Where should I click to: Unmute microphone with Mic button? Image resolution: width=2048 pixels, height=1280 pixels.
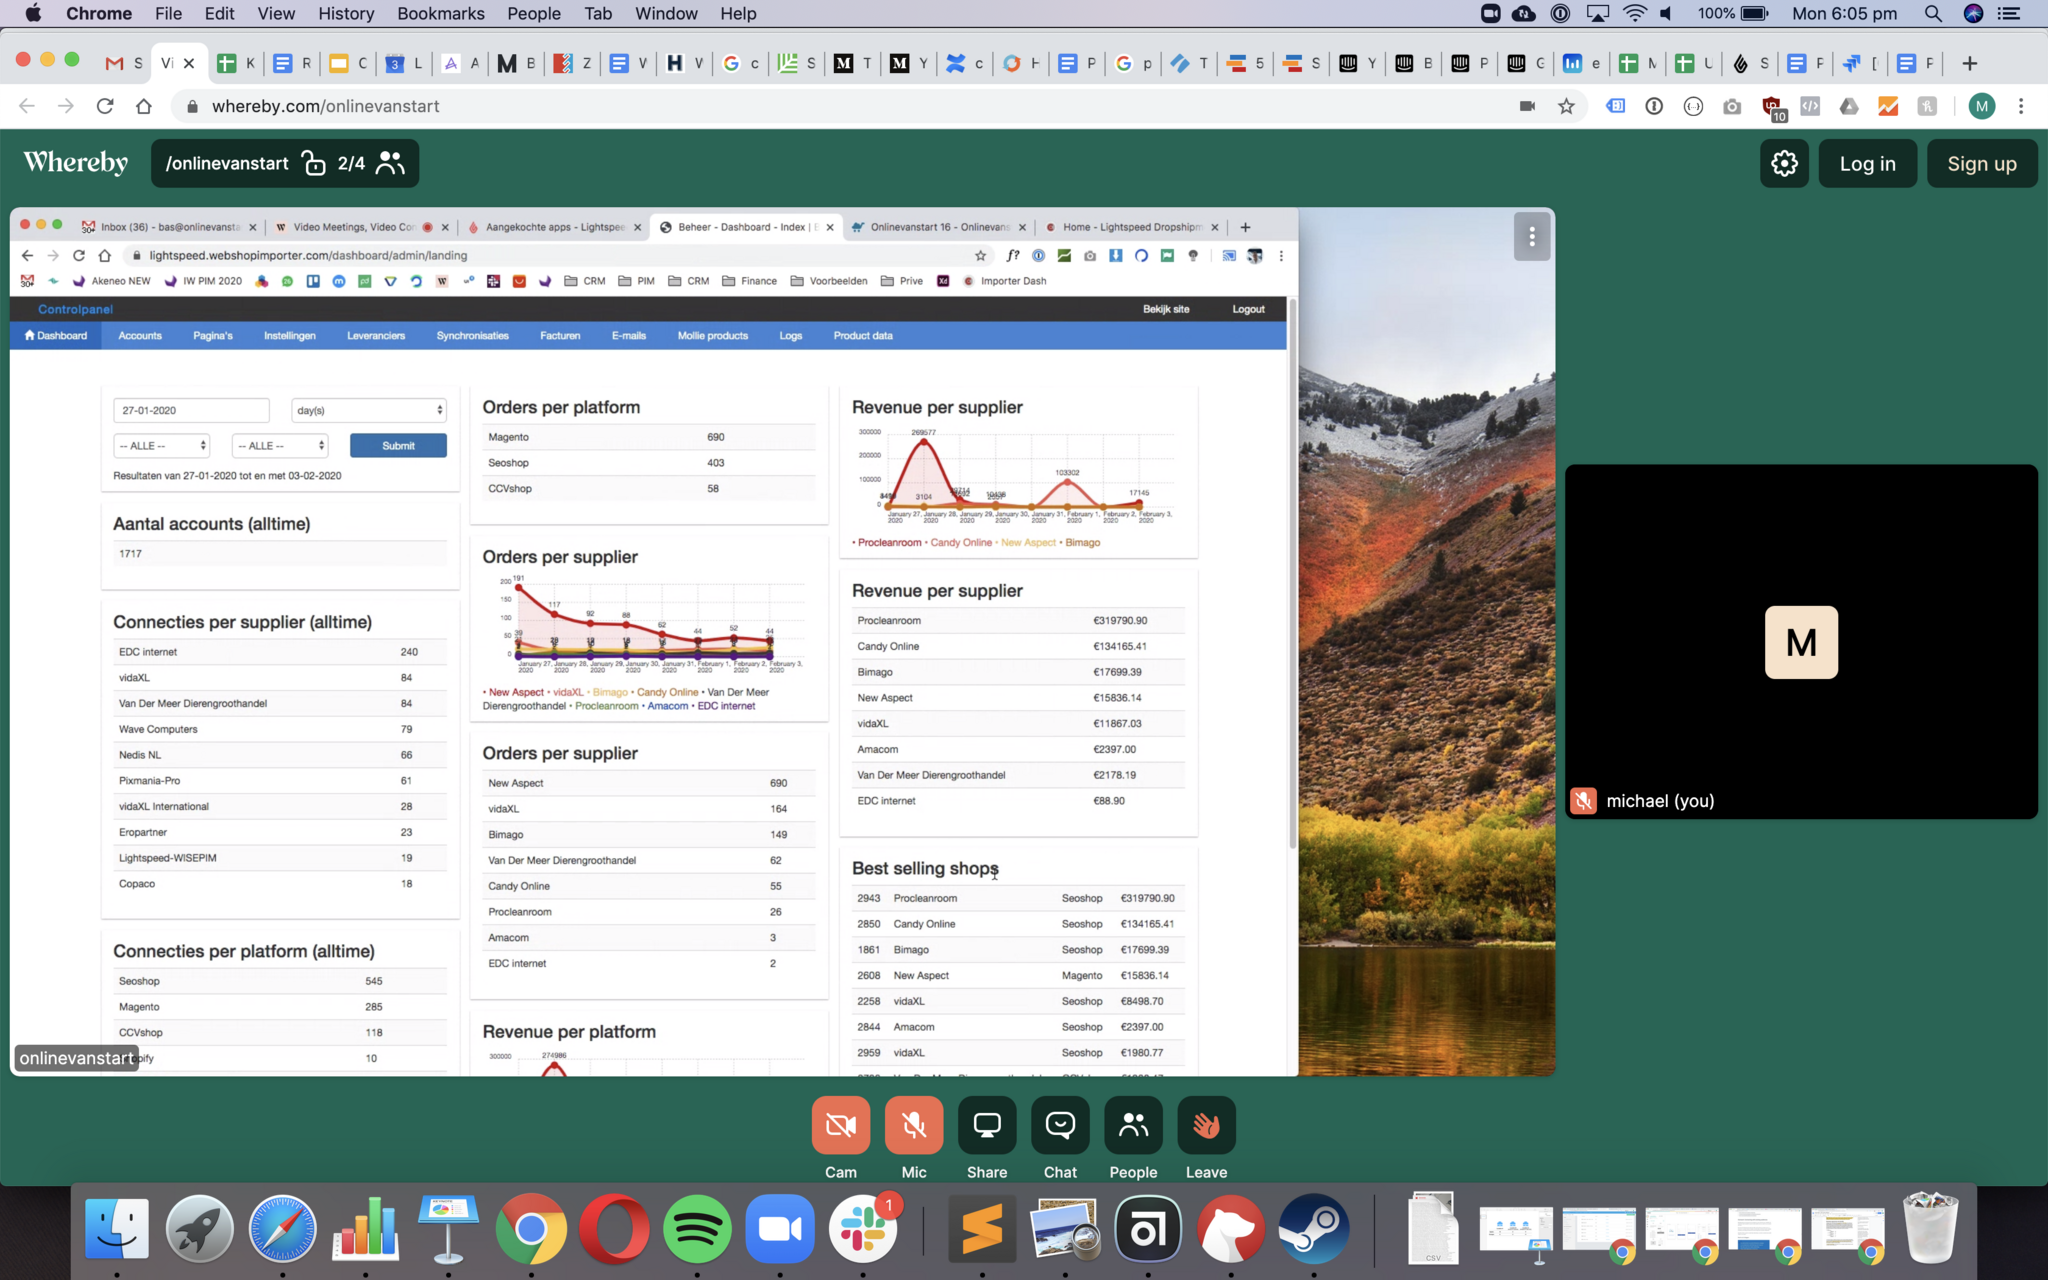pyautogui.click(x=913, y=1125)
